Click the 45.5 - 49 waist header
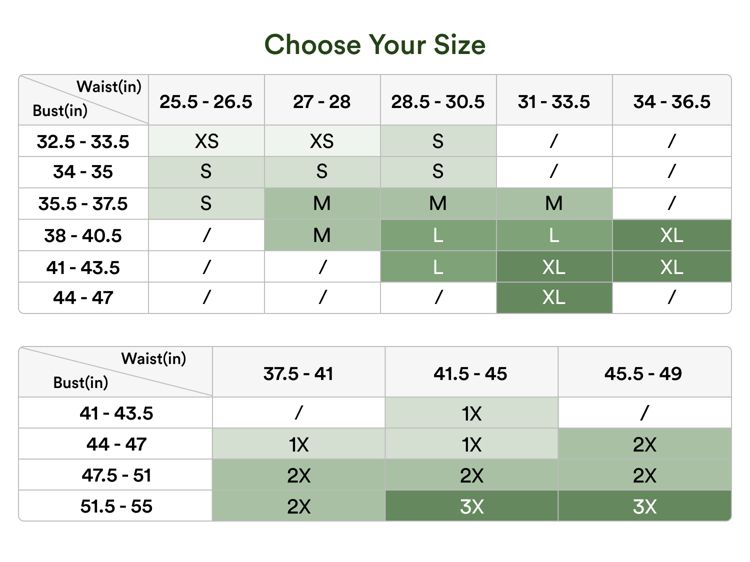Viewport: 750px width, 562px height. point(644,373)
